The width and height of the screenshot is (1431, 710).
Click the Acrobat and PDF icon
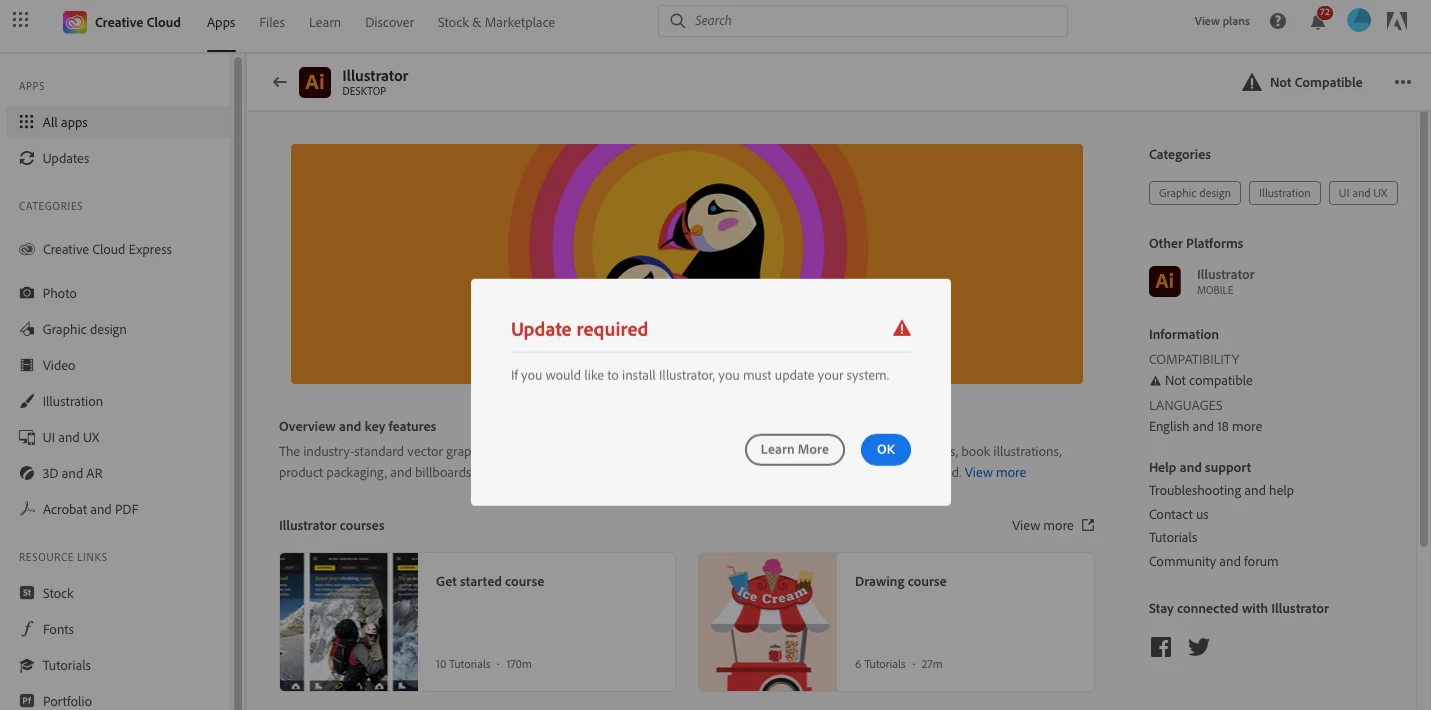click(x=27, y=509)
